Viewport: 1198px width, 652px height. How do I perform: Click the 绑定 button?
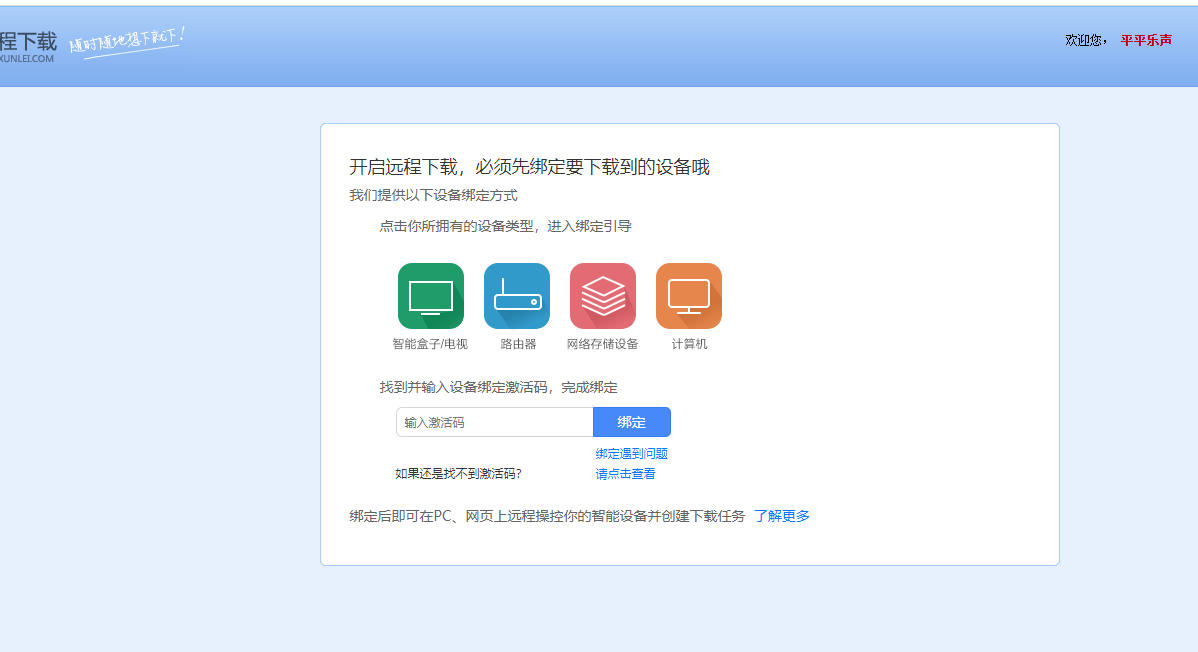click(x=632, y=422)
